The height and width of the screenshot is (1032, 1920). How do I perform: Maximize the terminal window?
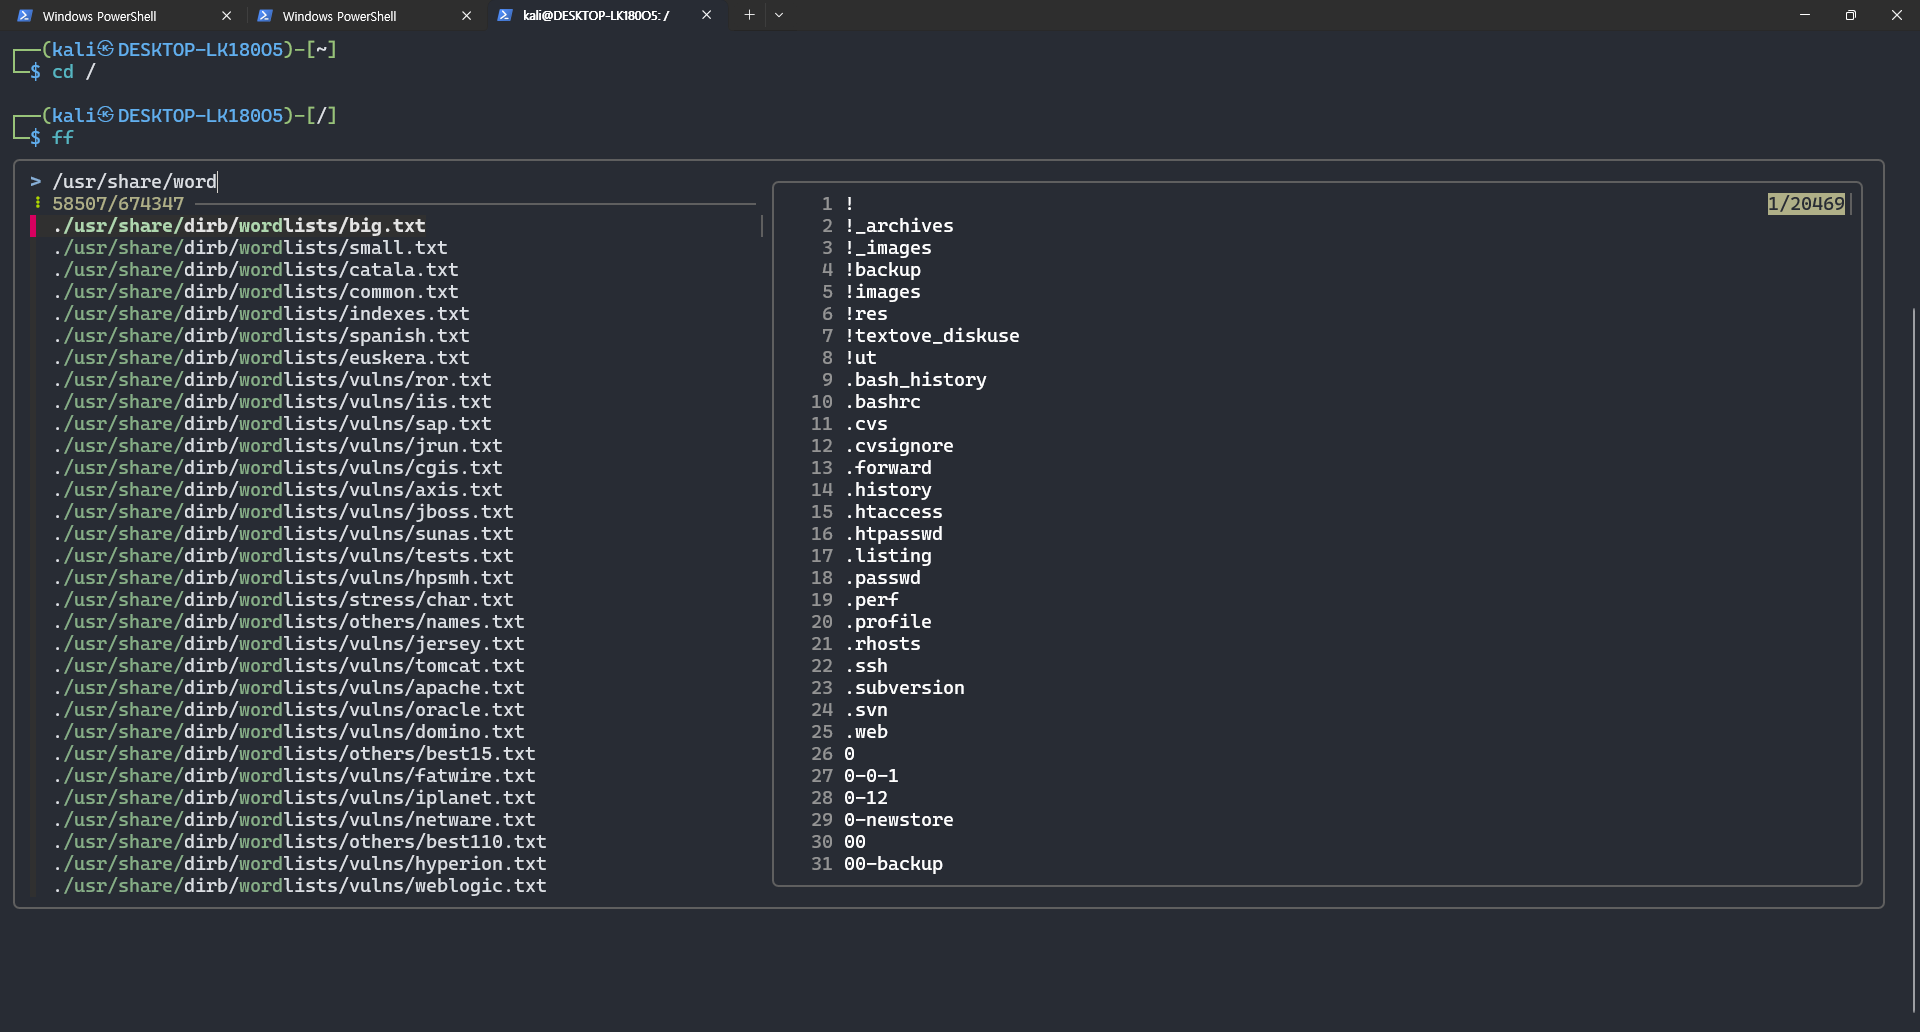(x=1851, y=15)
